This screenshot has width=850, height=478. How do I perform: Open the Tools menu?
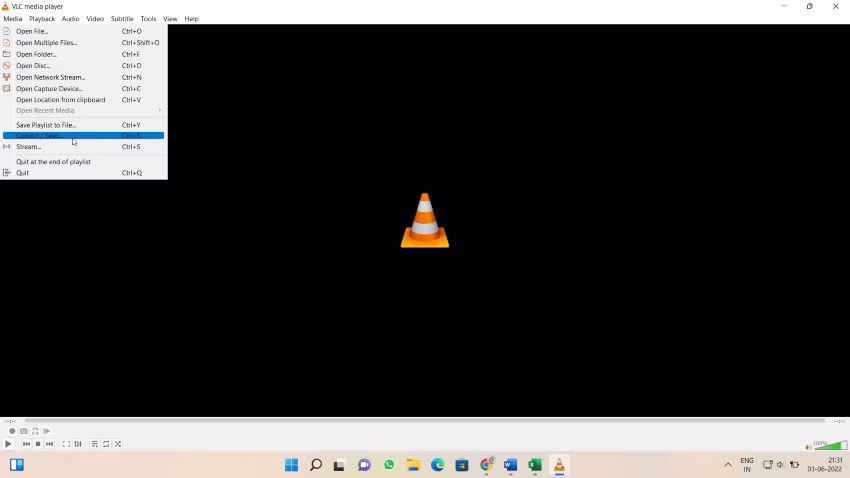[148, 18]
